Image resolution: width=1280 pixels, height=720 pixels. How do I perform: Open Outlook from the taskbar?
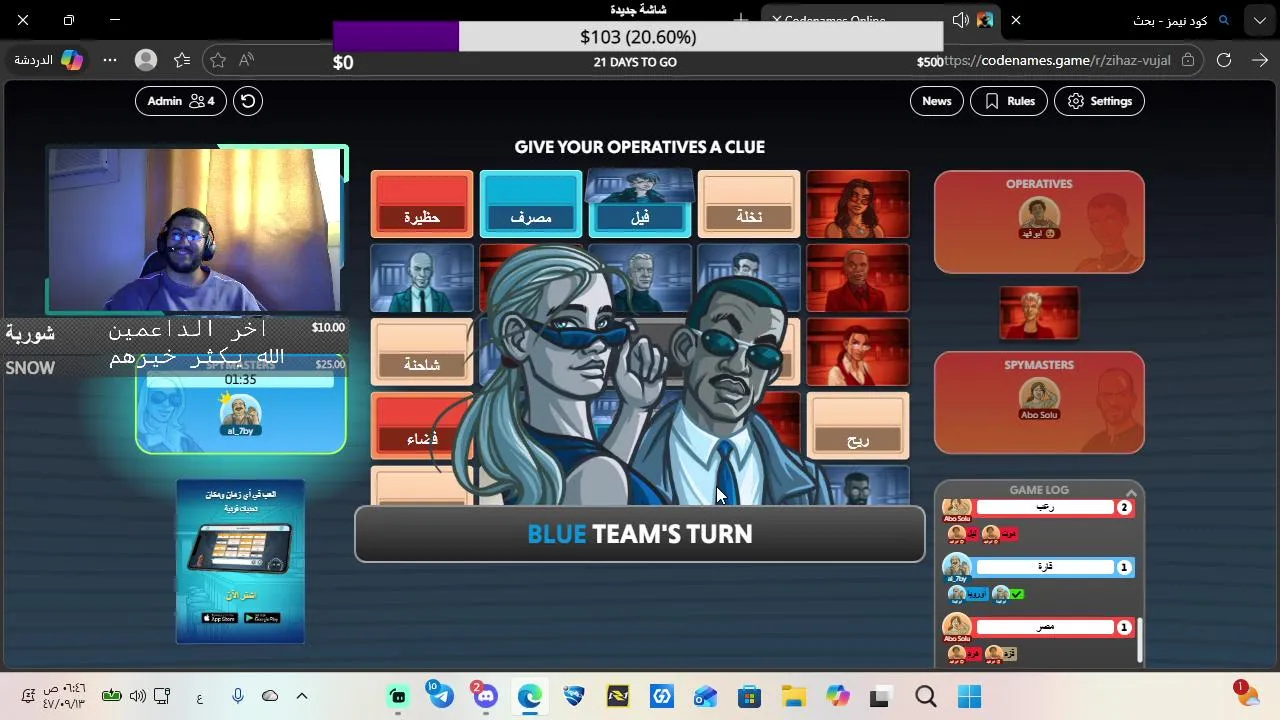pos(706,697)
